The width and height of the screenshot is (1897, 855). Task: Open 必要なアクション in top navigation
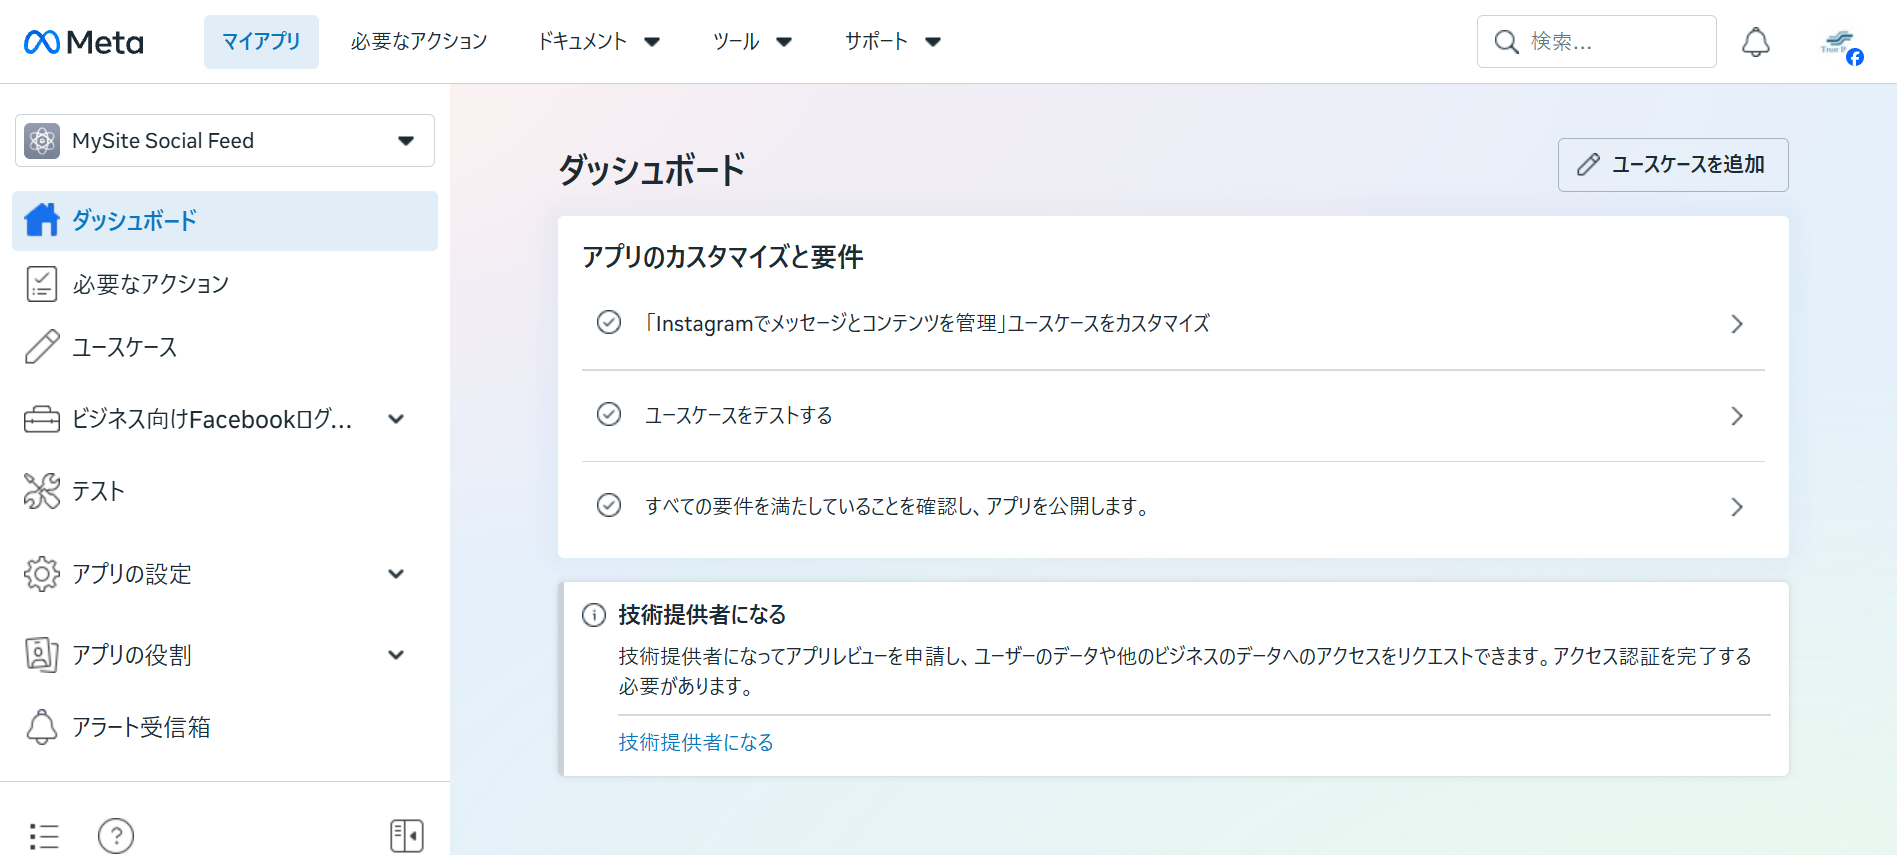coord(419,42)
